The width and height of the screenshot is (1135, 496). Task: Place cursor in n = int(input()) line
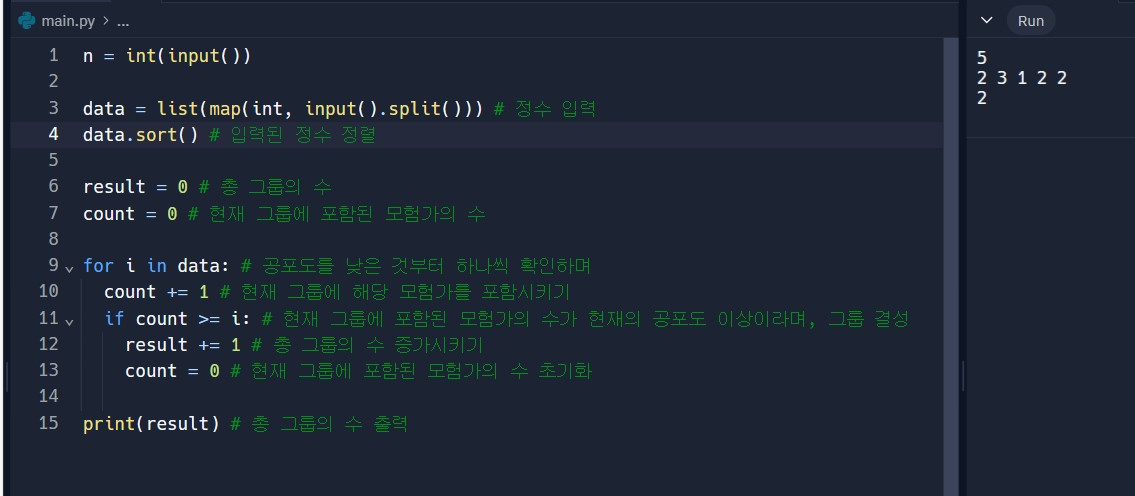pos(167,56)
